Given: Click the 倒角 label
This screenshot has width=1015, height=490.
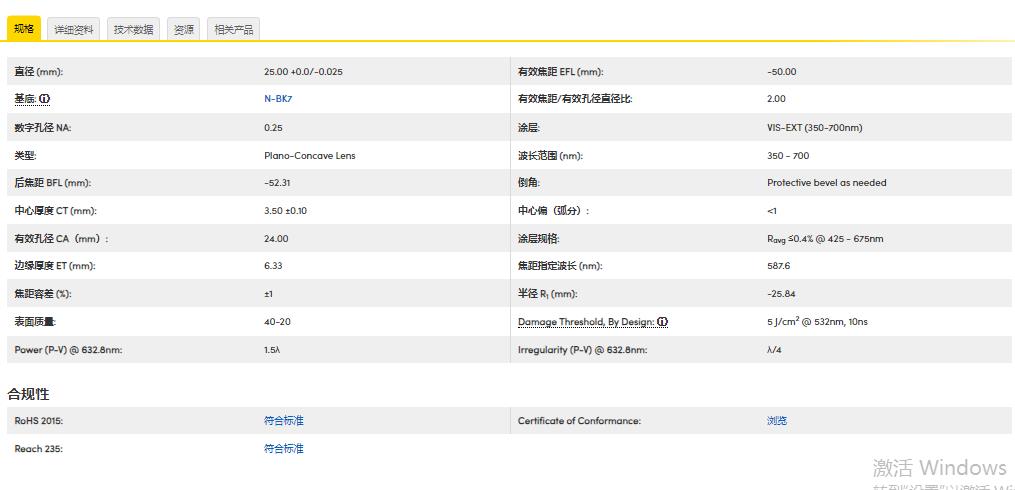Looking at the screenshot, I should (529, 183).
